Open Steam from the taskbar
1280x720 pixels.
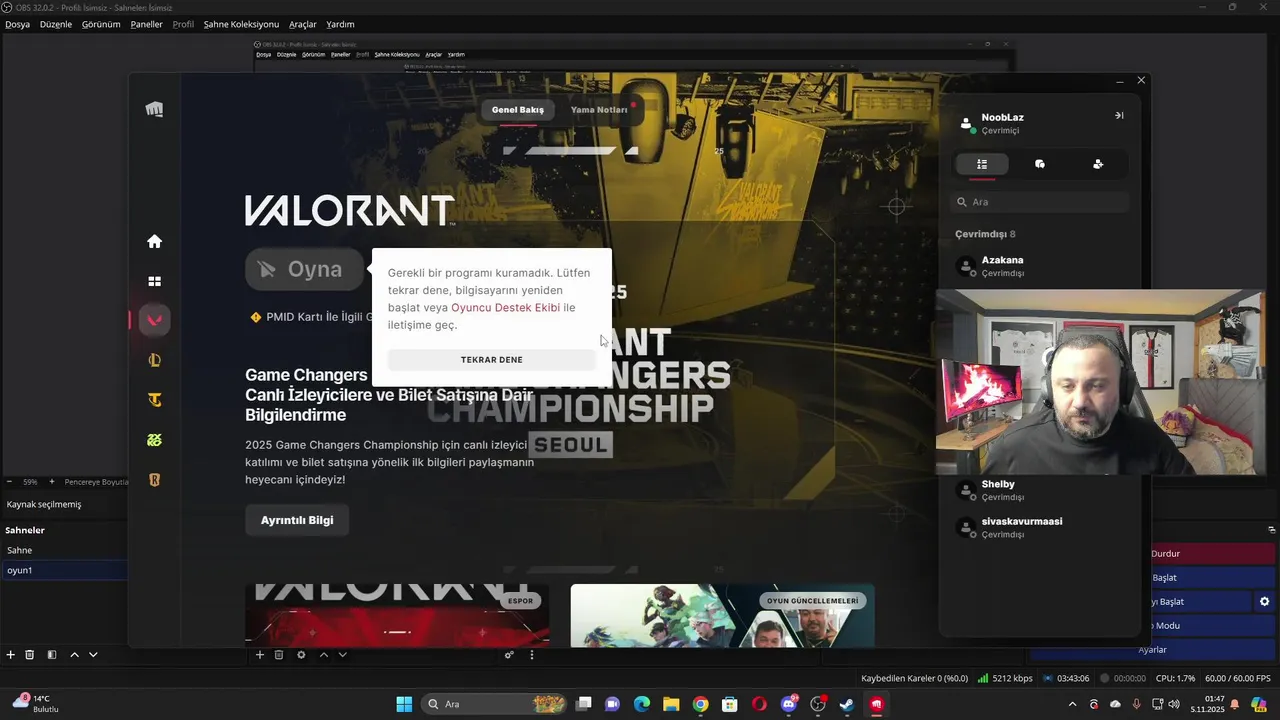(846, 704)
